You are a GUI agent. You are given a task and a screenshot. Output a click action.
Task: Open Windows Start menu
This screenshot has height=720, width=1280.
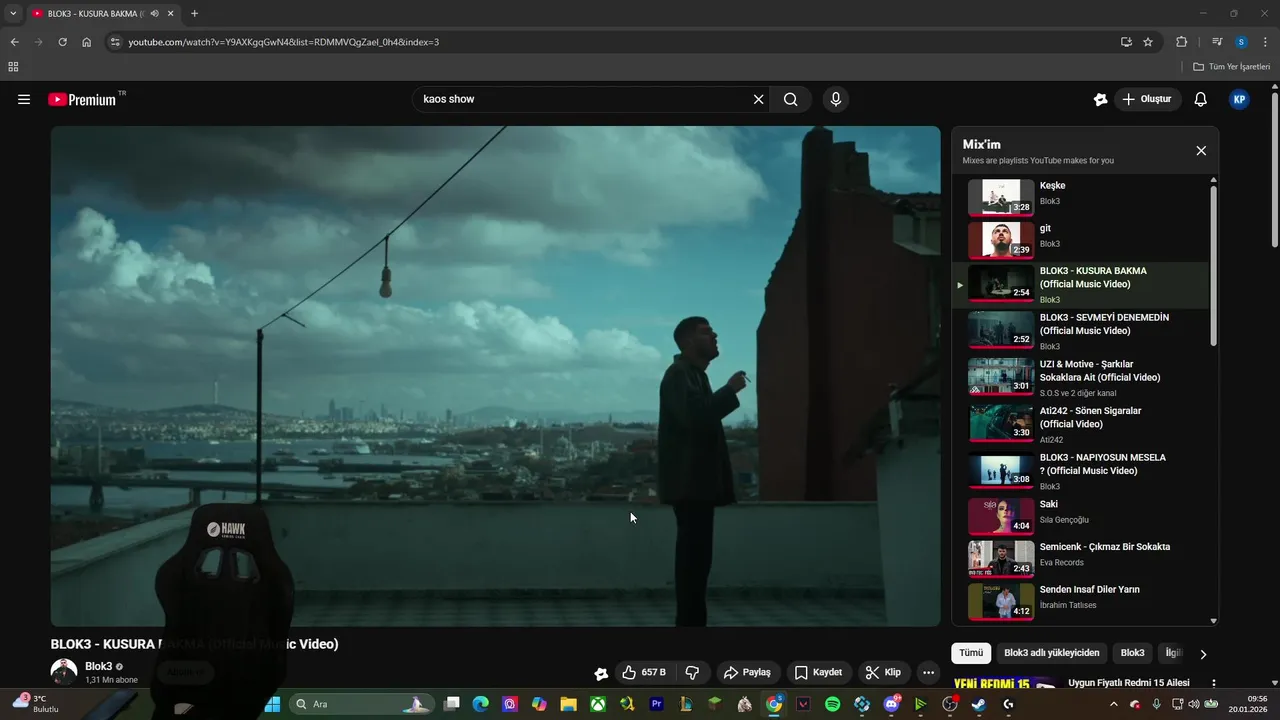[x=272, y=704]
